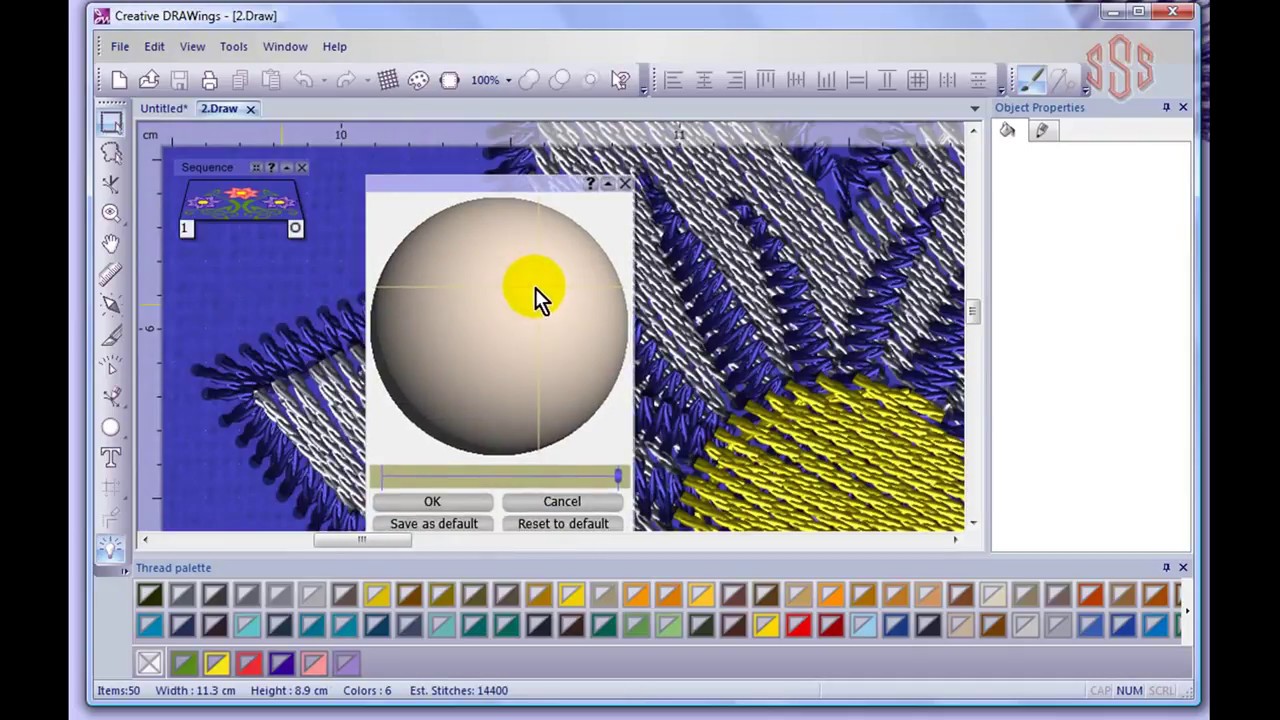This screenshot has height=720, width=1280.
Task: Click the pen tab icon in Object Properties
Action: point(1041,130)
